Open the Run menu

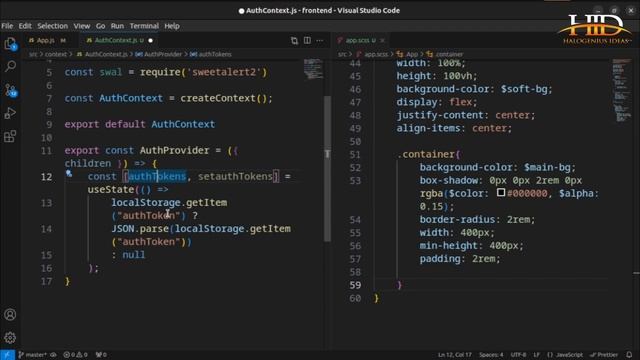click(x=117, y=26)
